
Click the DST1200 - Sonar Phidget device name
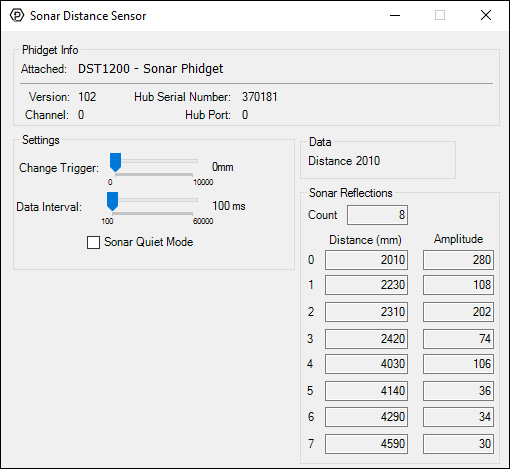point(150,69)
